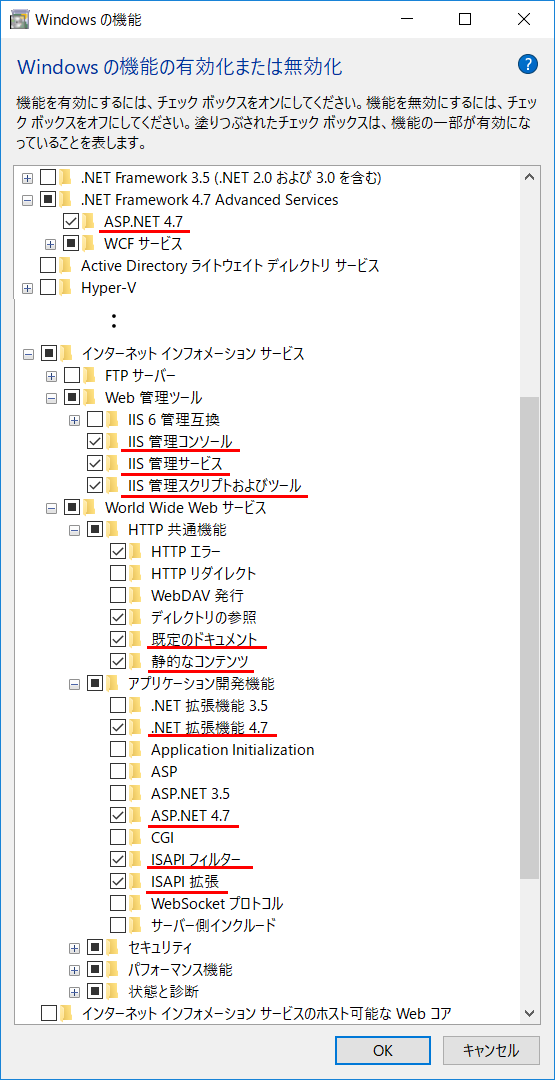Click the folder icon beside 状態と診断
The image size is (555, 1080).
112,991
